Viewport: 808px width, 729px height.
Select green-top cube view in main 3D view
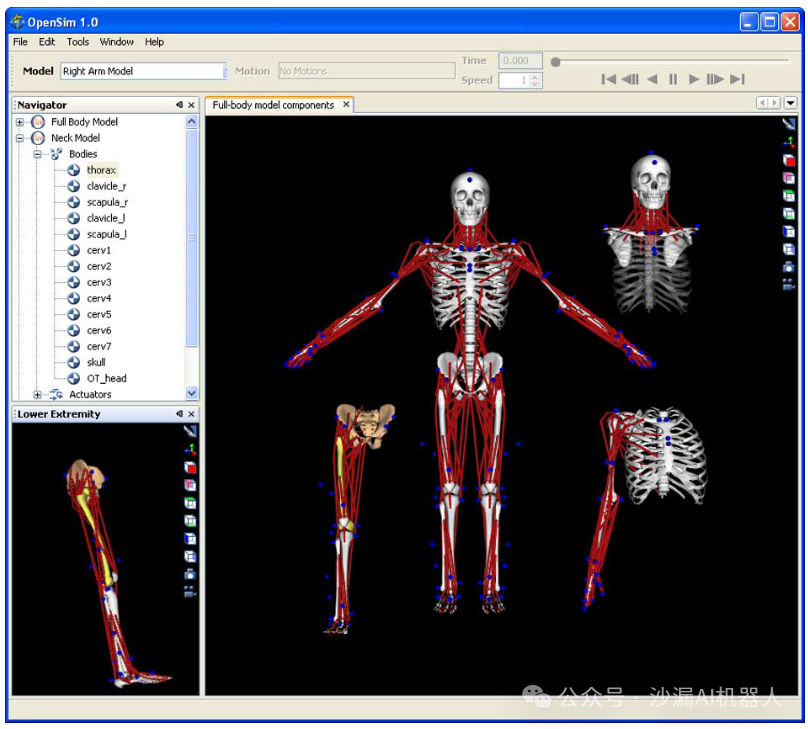coord(788,195)
